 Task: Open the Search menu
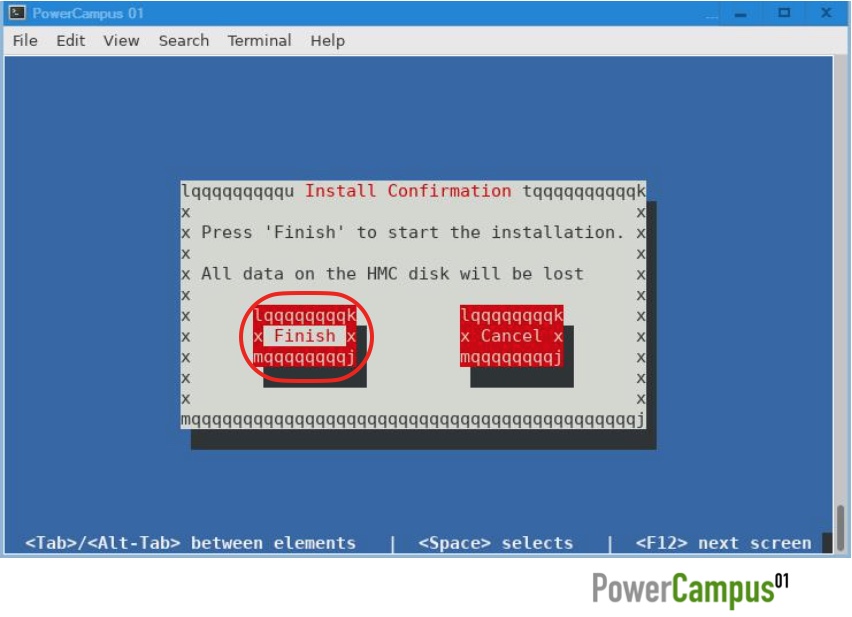coord(184,41)
